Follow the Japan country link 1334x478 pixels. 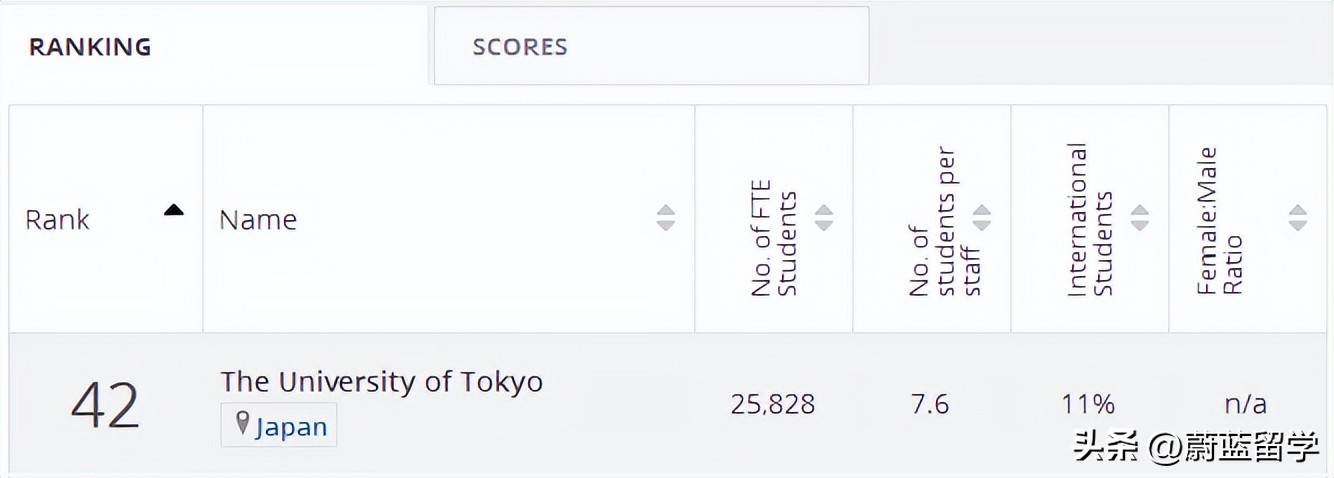pyautogui.click(x=291, y=427)
